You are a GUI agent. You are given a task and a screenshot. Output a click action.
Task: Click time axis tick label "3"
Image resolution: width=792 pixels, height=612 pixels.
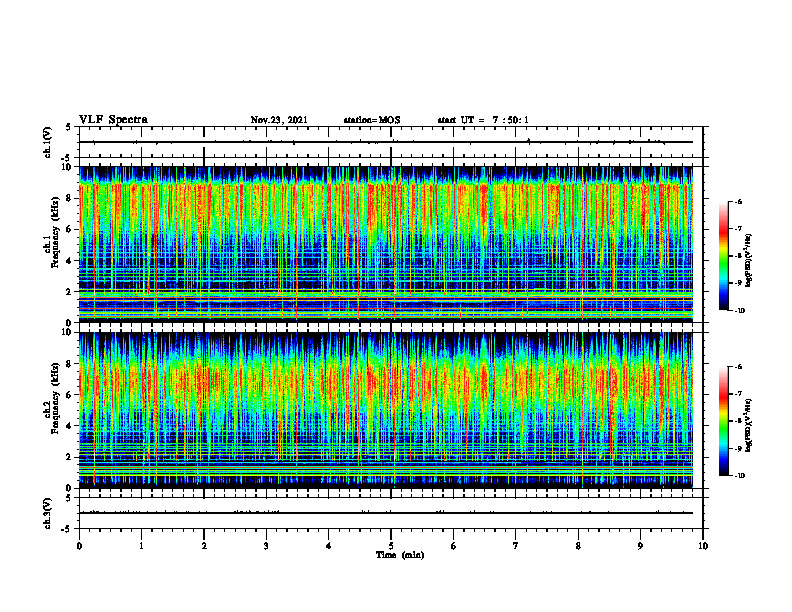[266, 546]
